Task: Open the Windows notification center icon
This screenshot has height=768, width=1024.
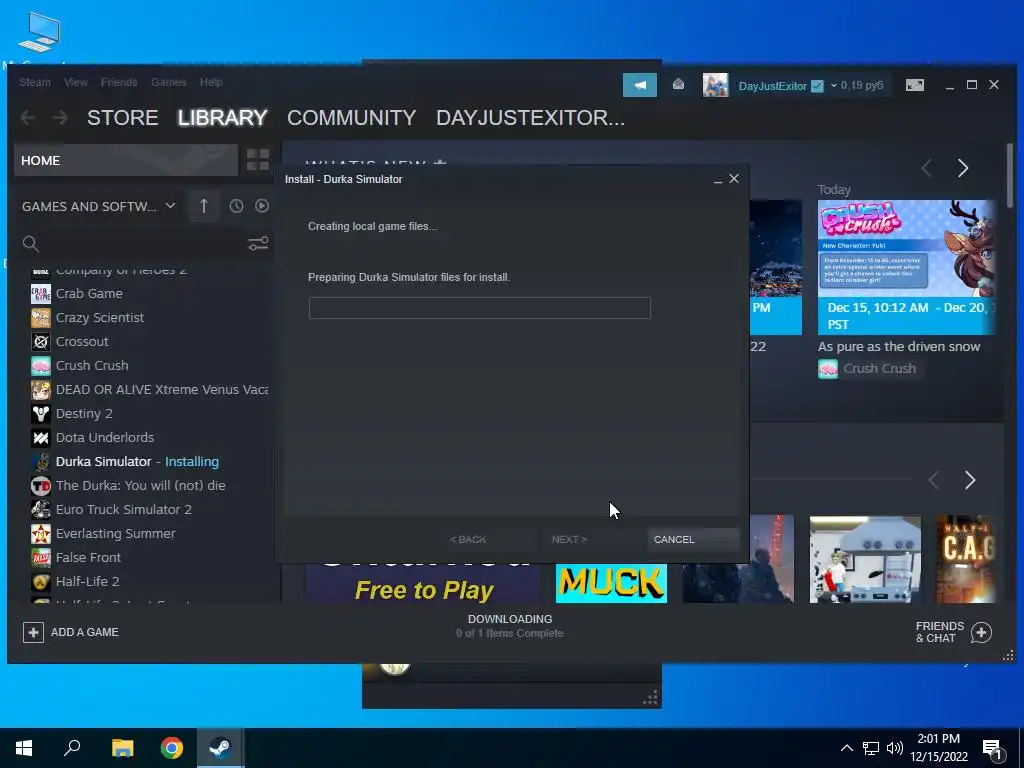Action: tap(993, 750)
